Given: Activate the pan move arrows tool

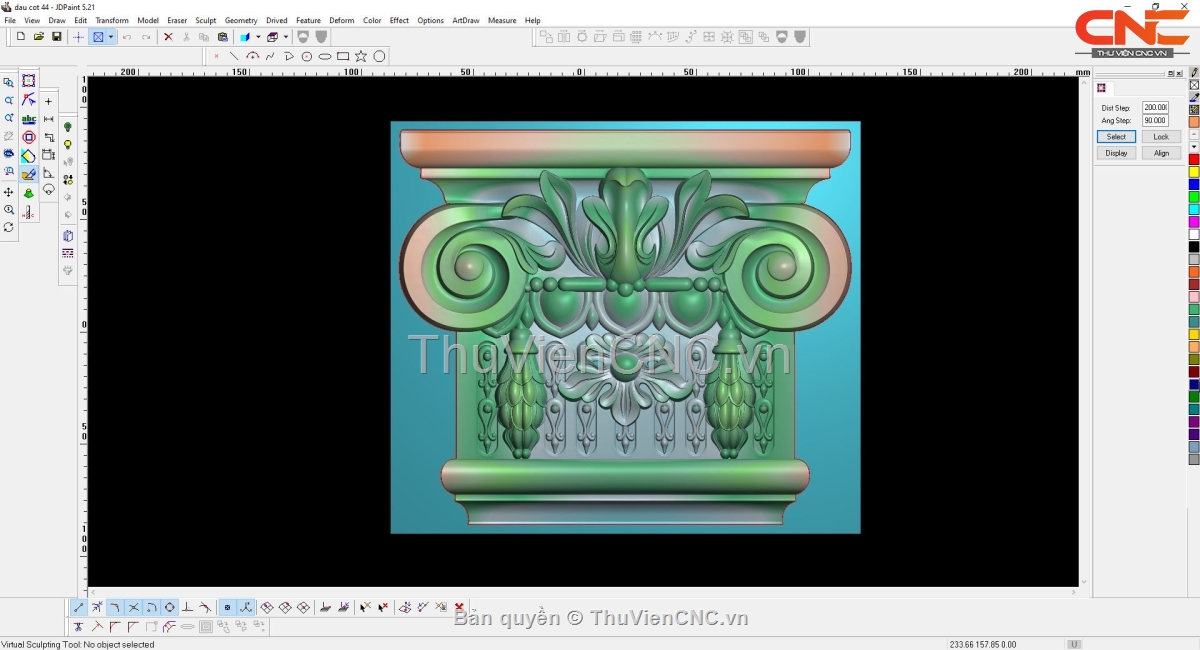Looking at the screenshot, I should pos(9,192).
